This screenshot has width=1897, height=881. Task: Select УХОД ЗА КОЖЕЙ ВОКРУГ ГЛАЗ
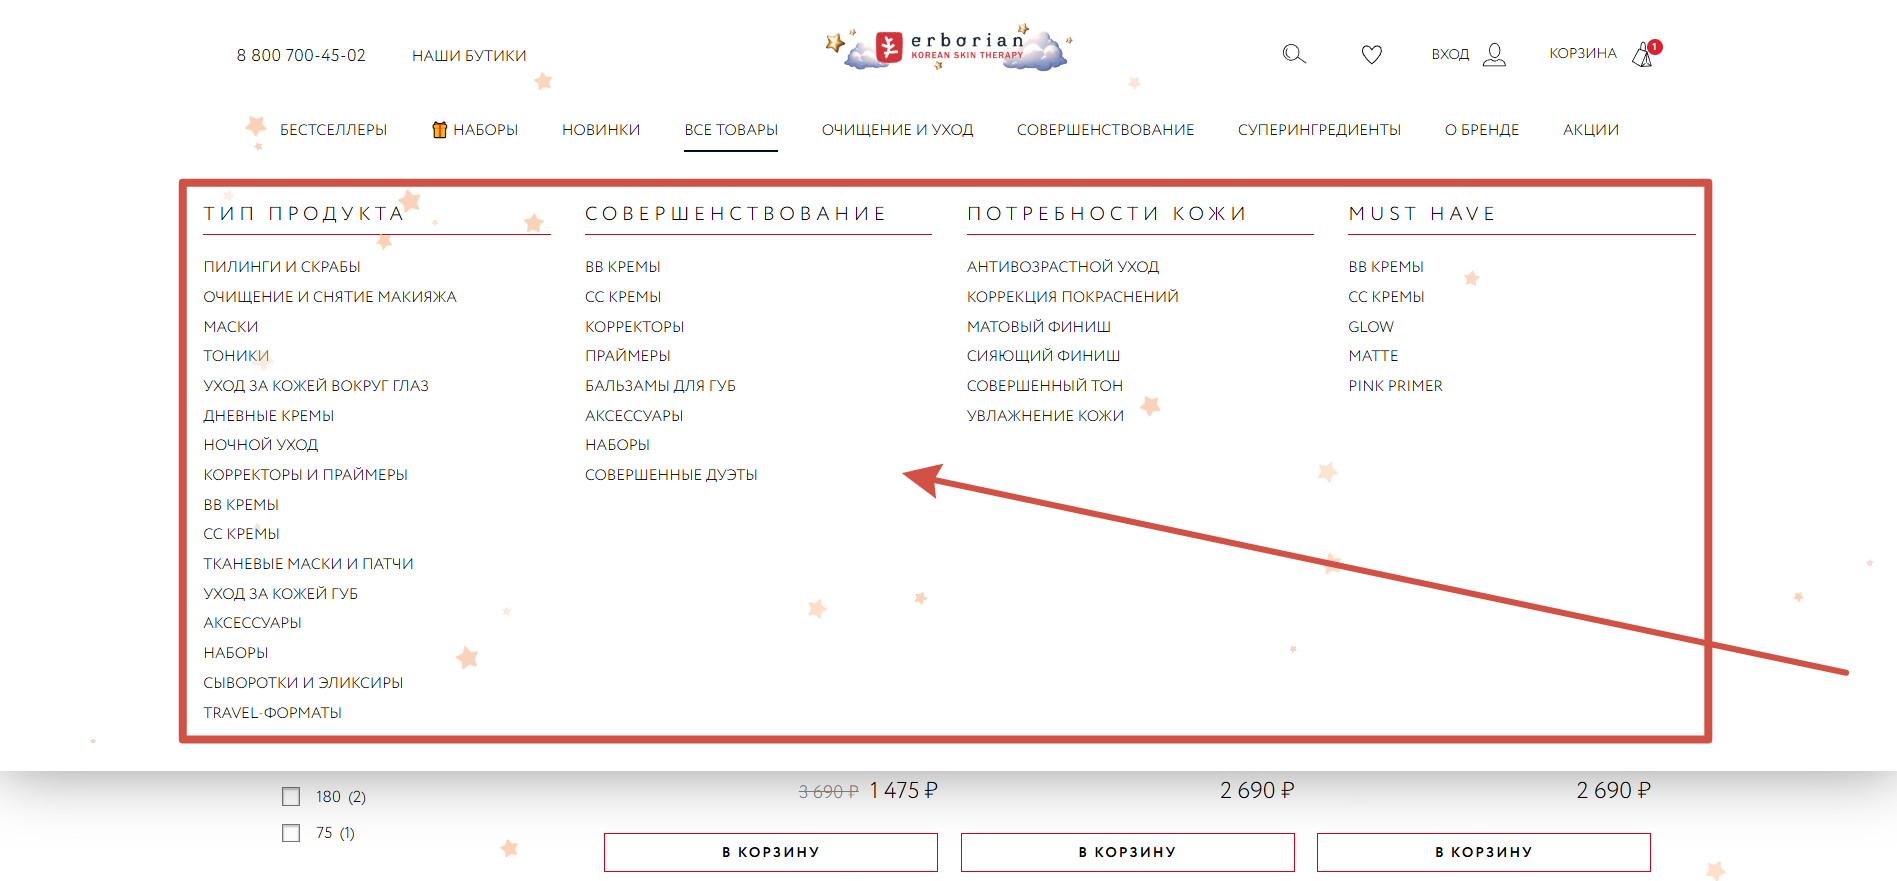tap(316, 386)
